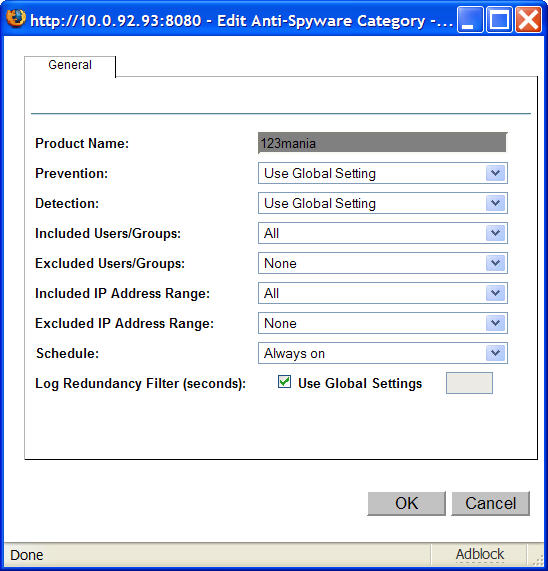Click the Firefox icon in title bar
The image size is (548, 571).
pos(16,18)
